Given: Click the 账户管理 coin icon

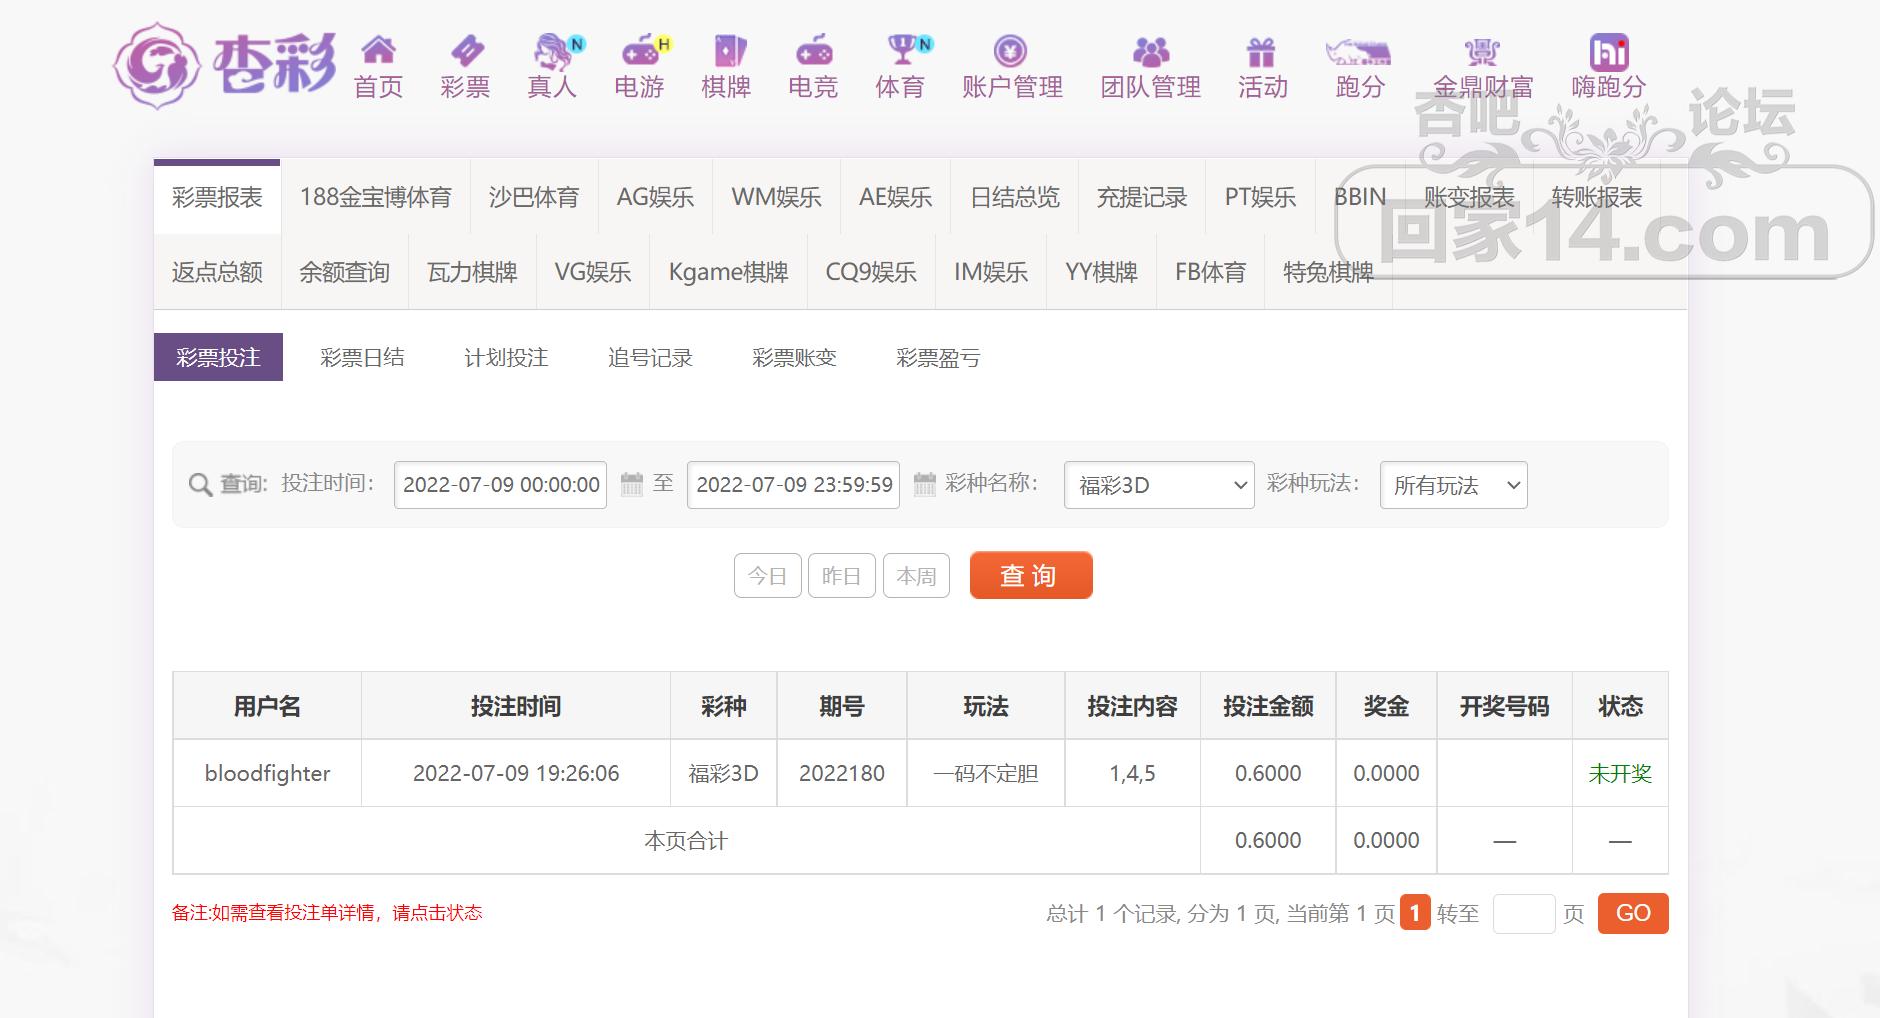Looking at the screenshot, I should coord(1011,50).
